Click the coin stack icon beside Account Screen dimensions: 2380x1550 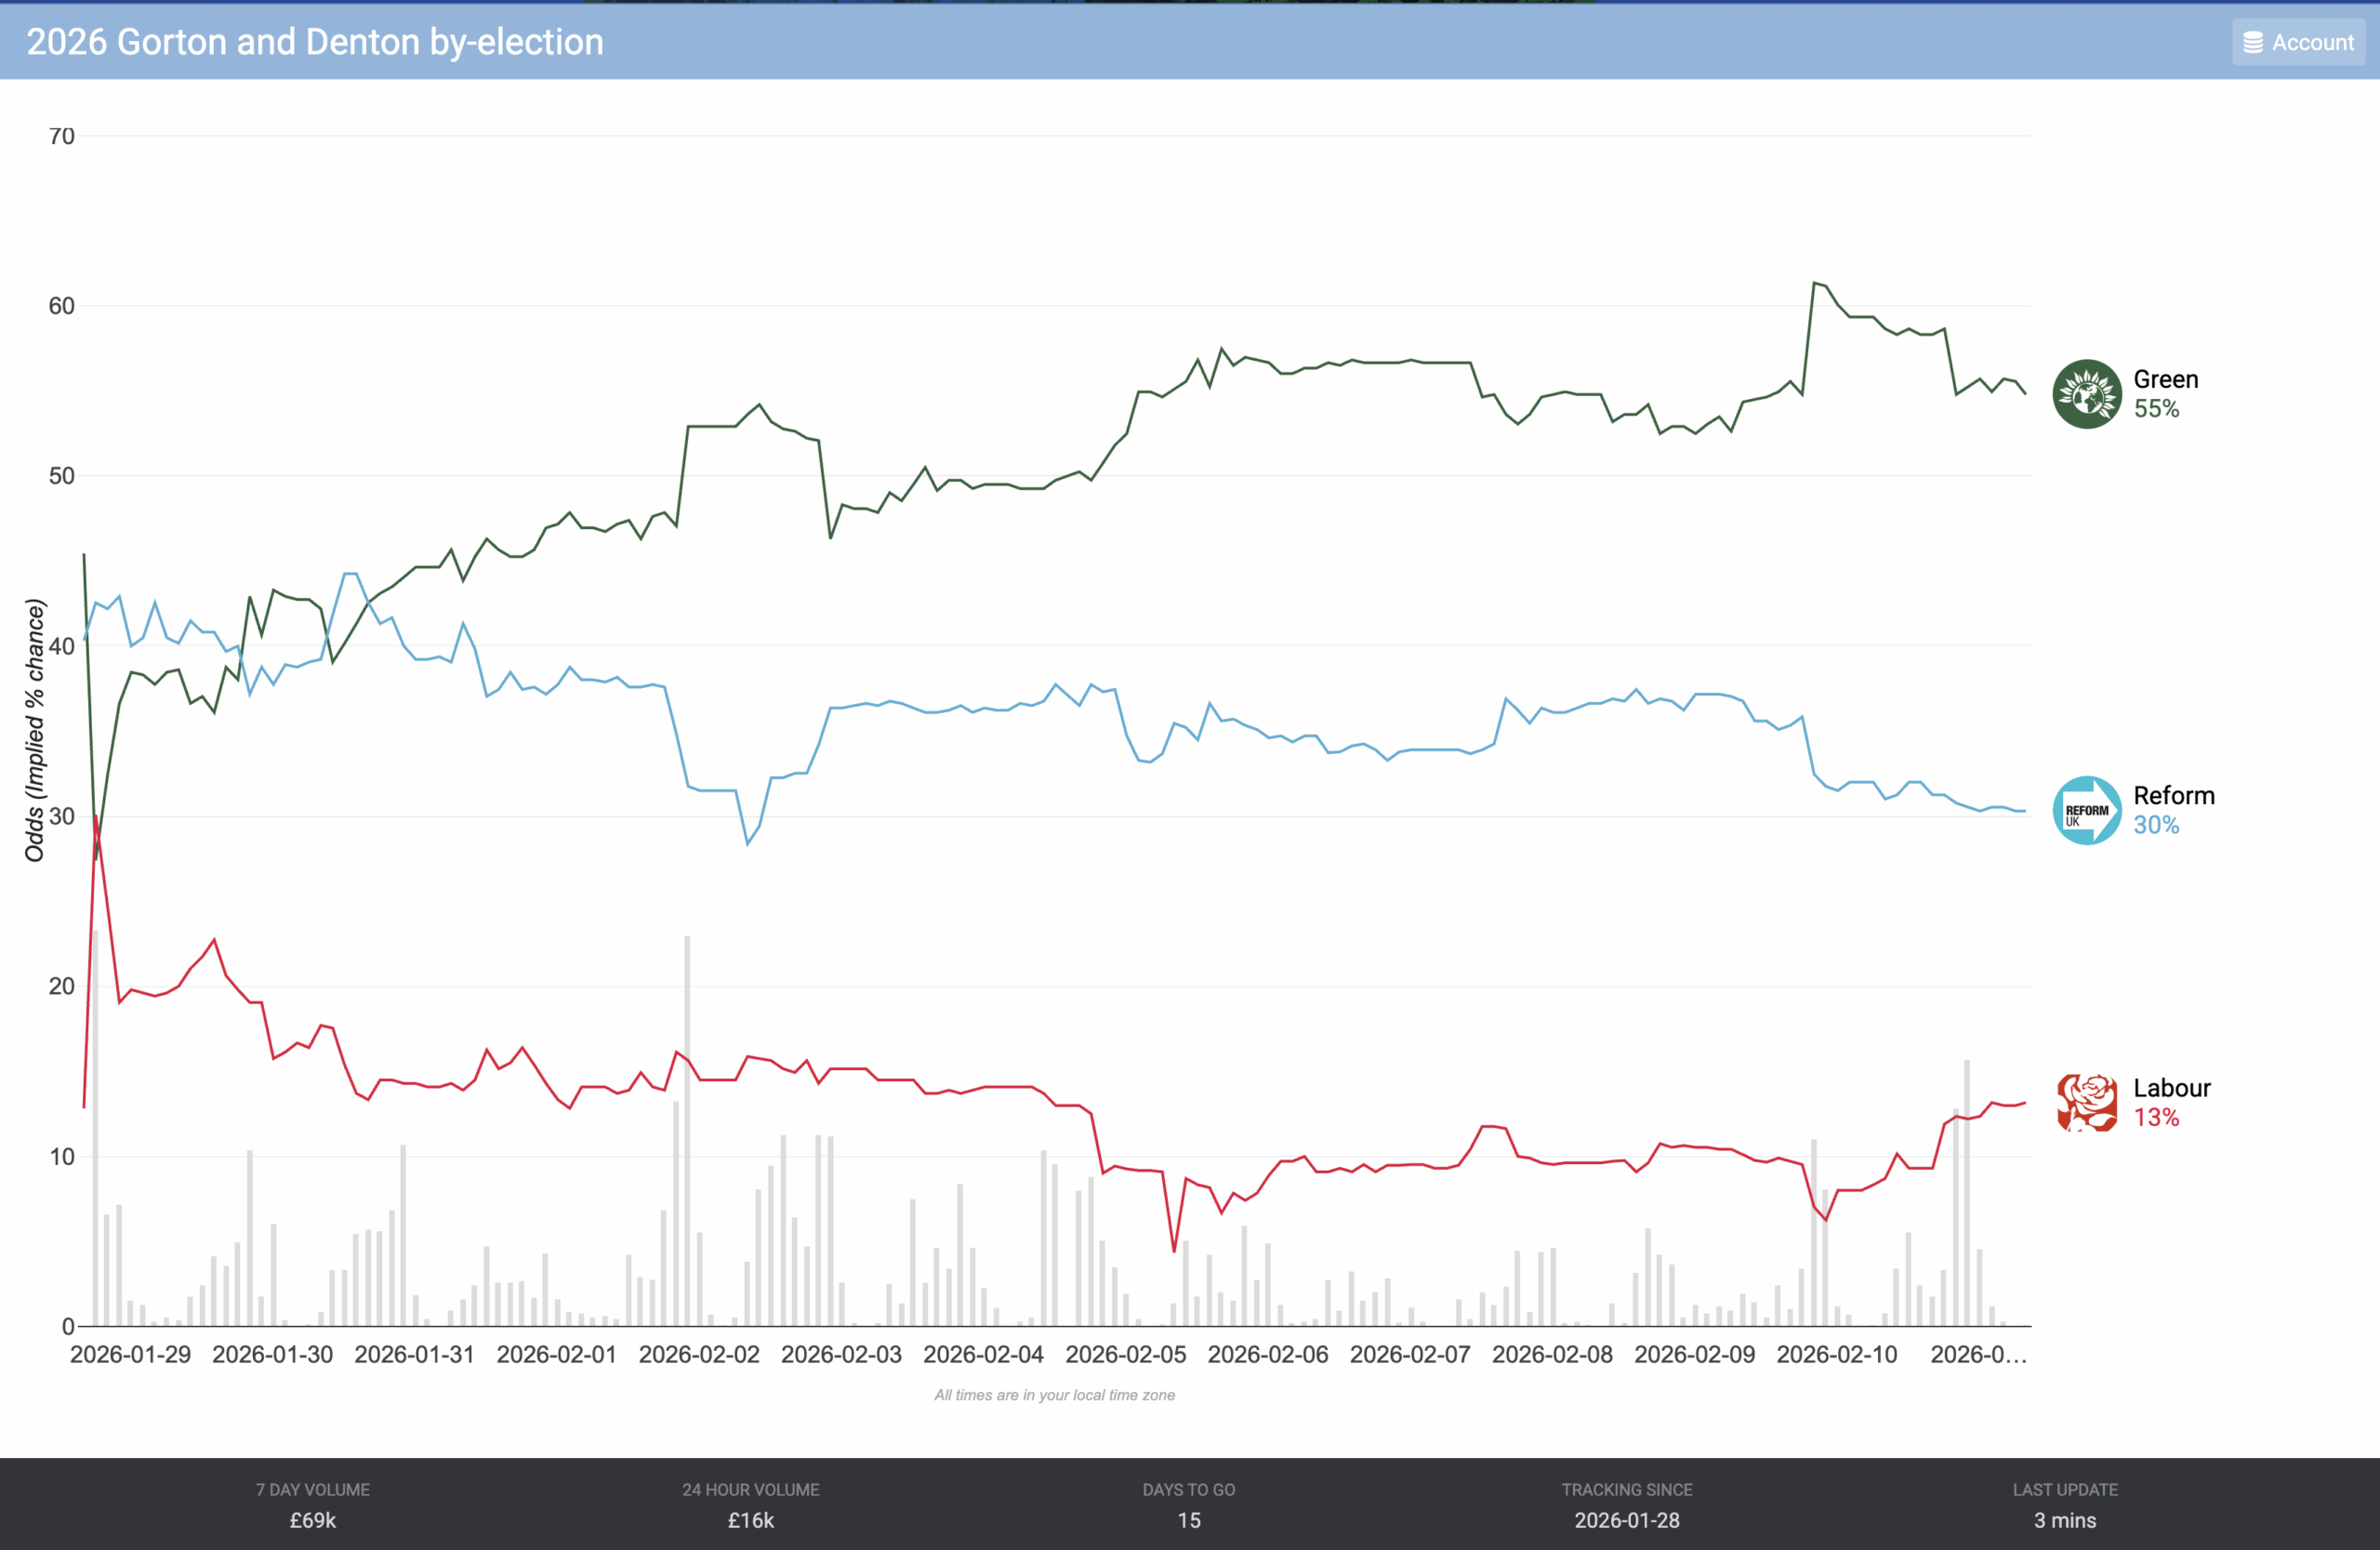coord(2253,43)
